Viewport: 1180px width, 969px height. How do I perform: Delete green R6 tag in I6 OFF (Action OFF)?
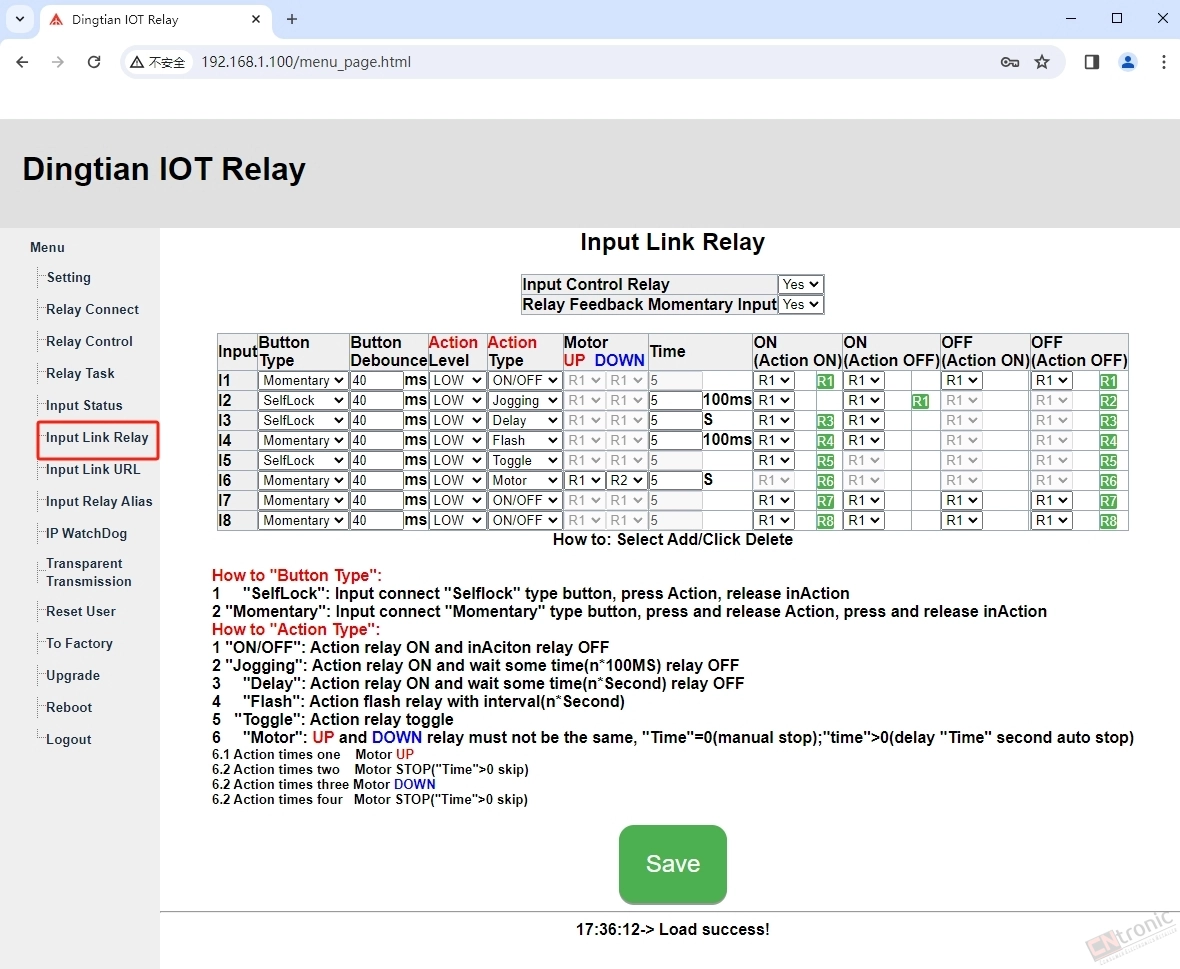click(x=1108, y=481)
